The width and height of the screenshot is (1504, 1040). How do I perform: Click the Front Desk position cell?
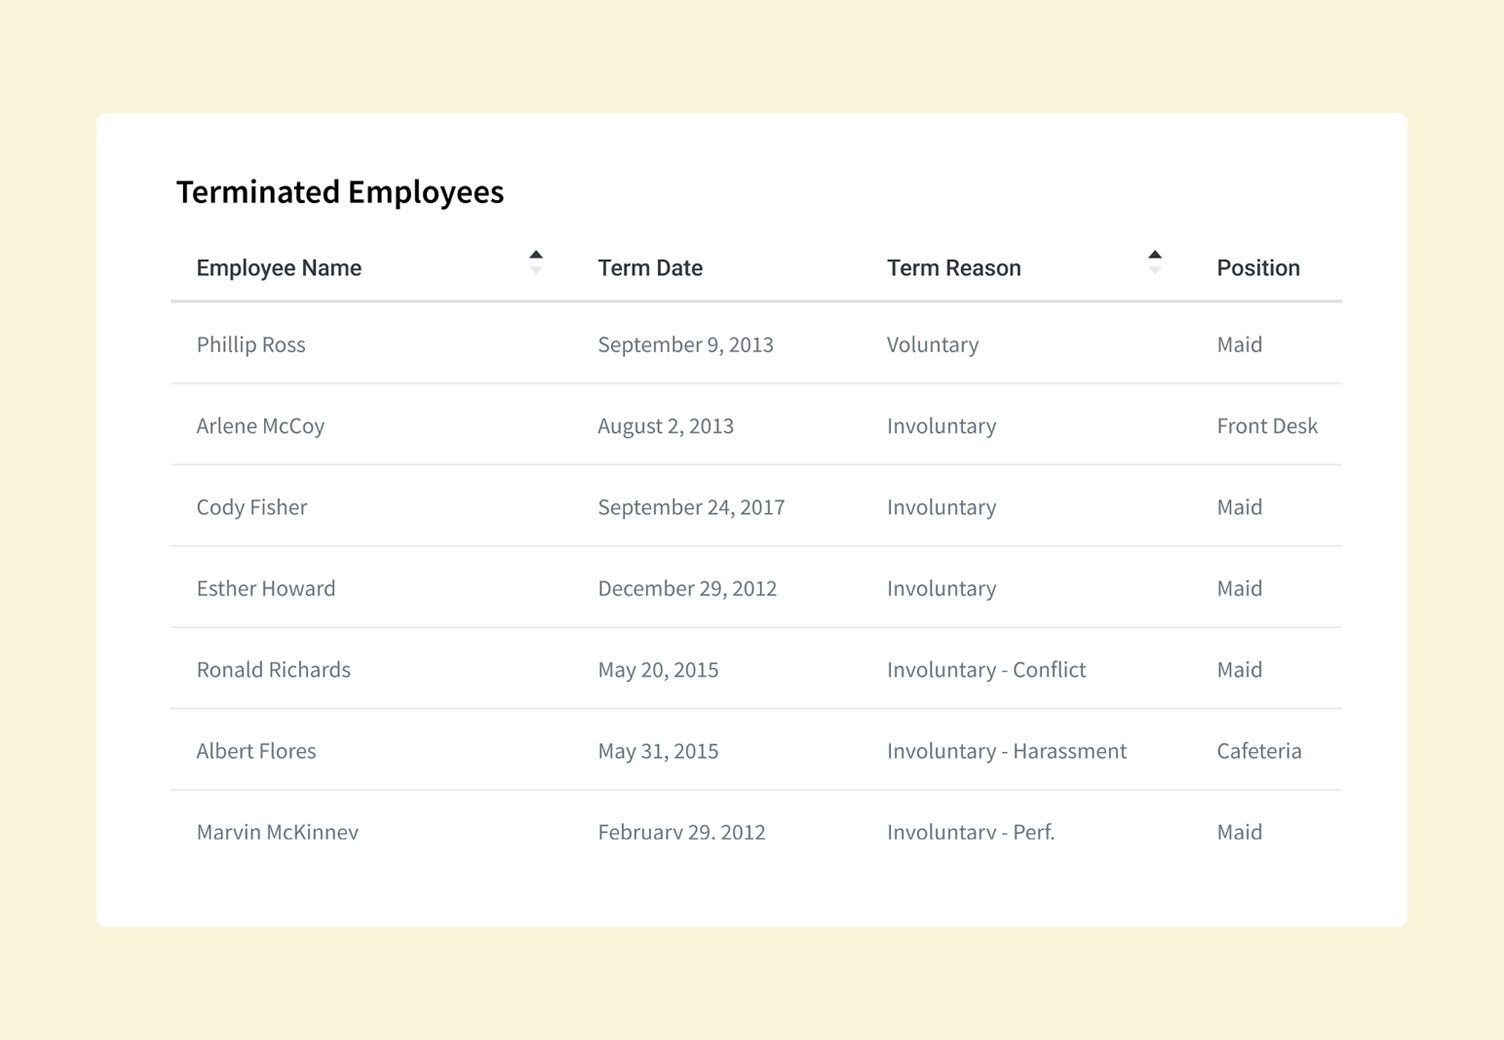point(1267,426)
